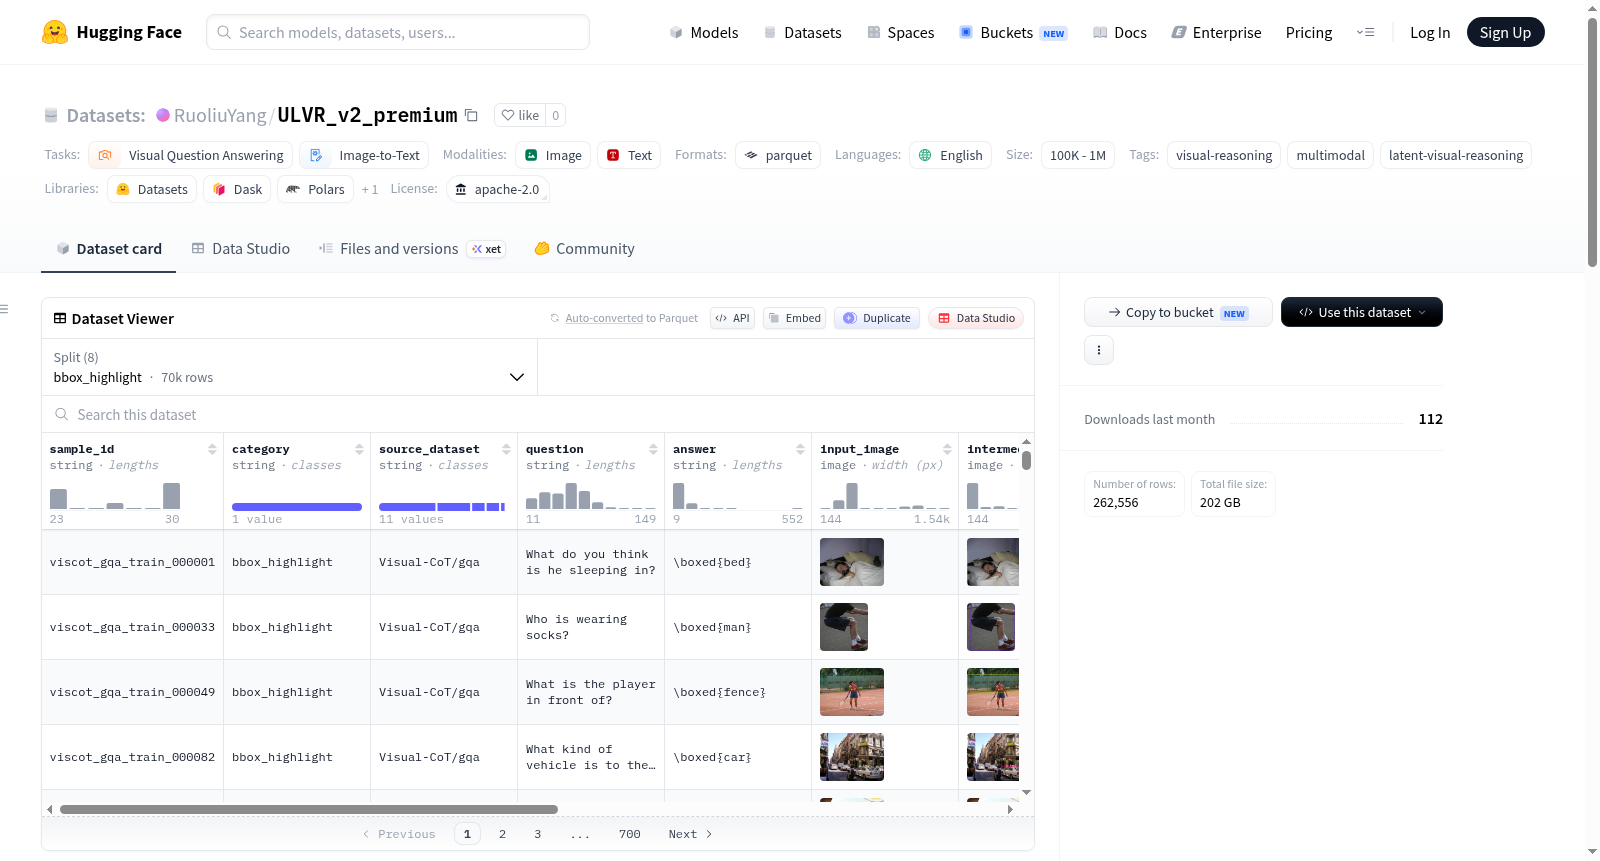Open Datasets in the top navigation
Image resolution: width=1600 pixels, height=861 pixels.
coord(802,32)
